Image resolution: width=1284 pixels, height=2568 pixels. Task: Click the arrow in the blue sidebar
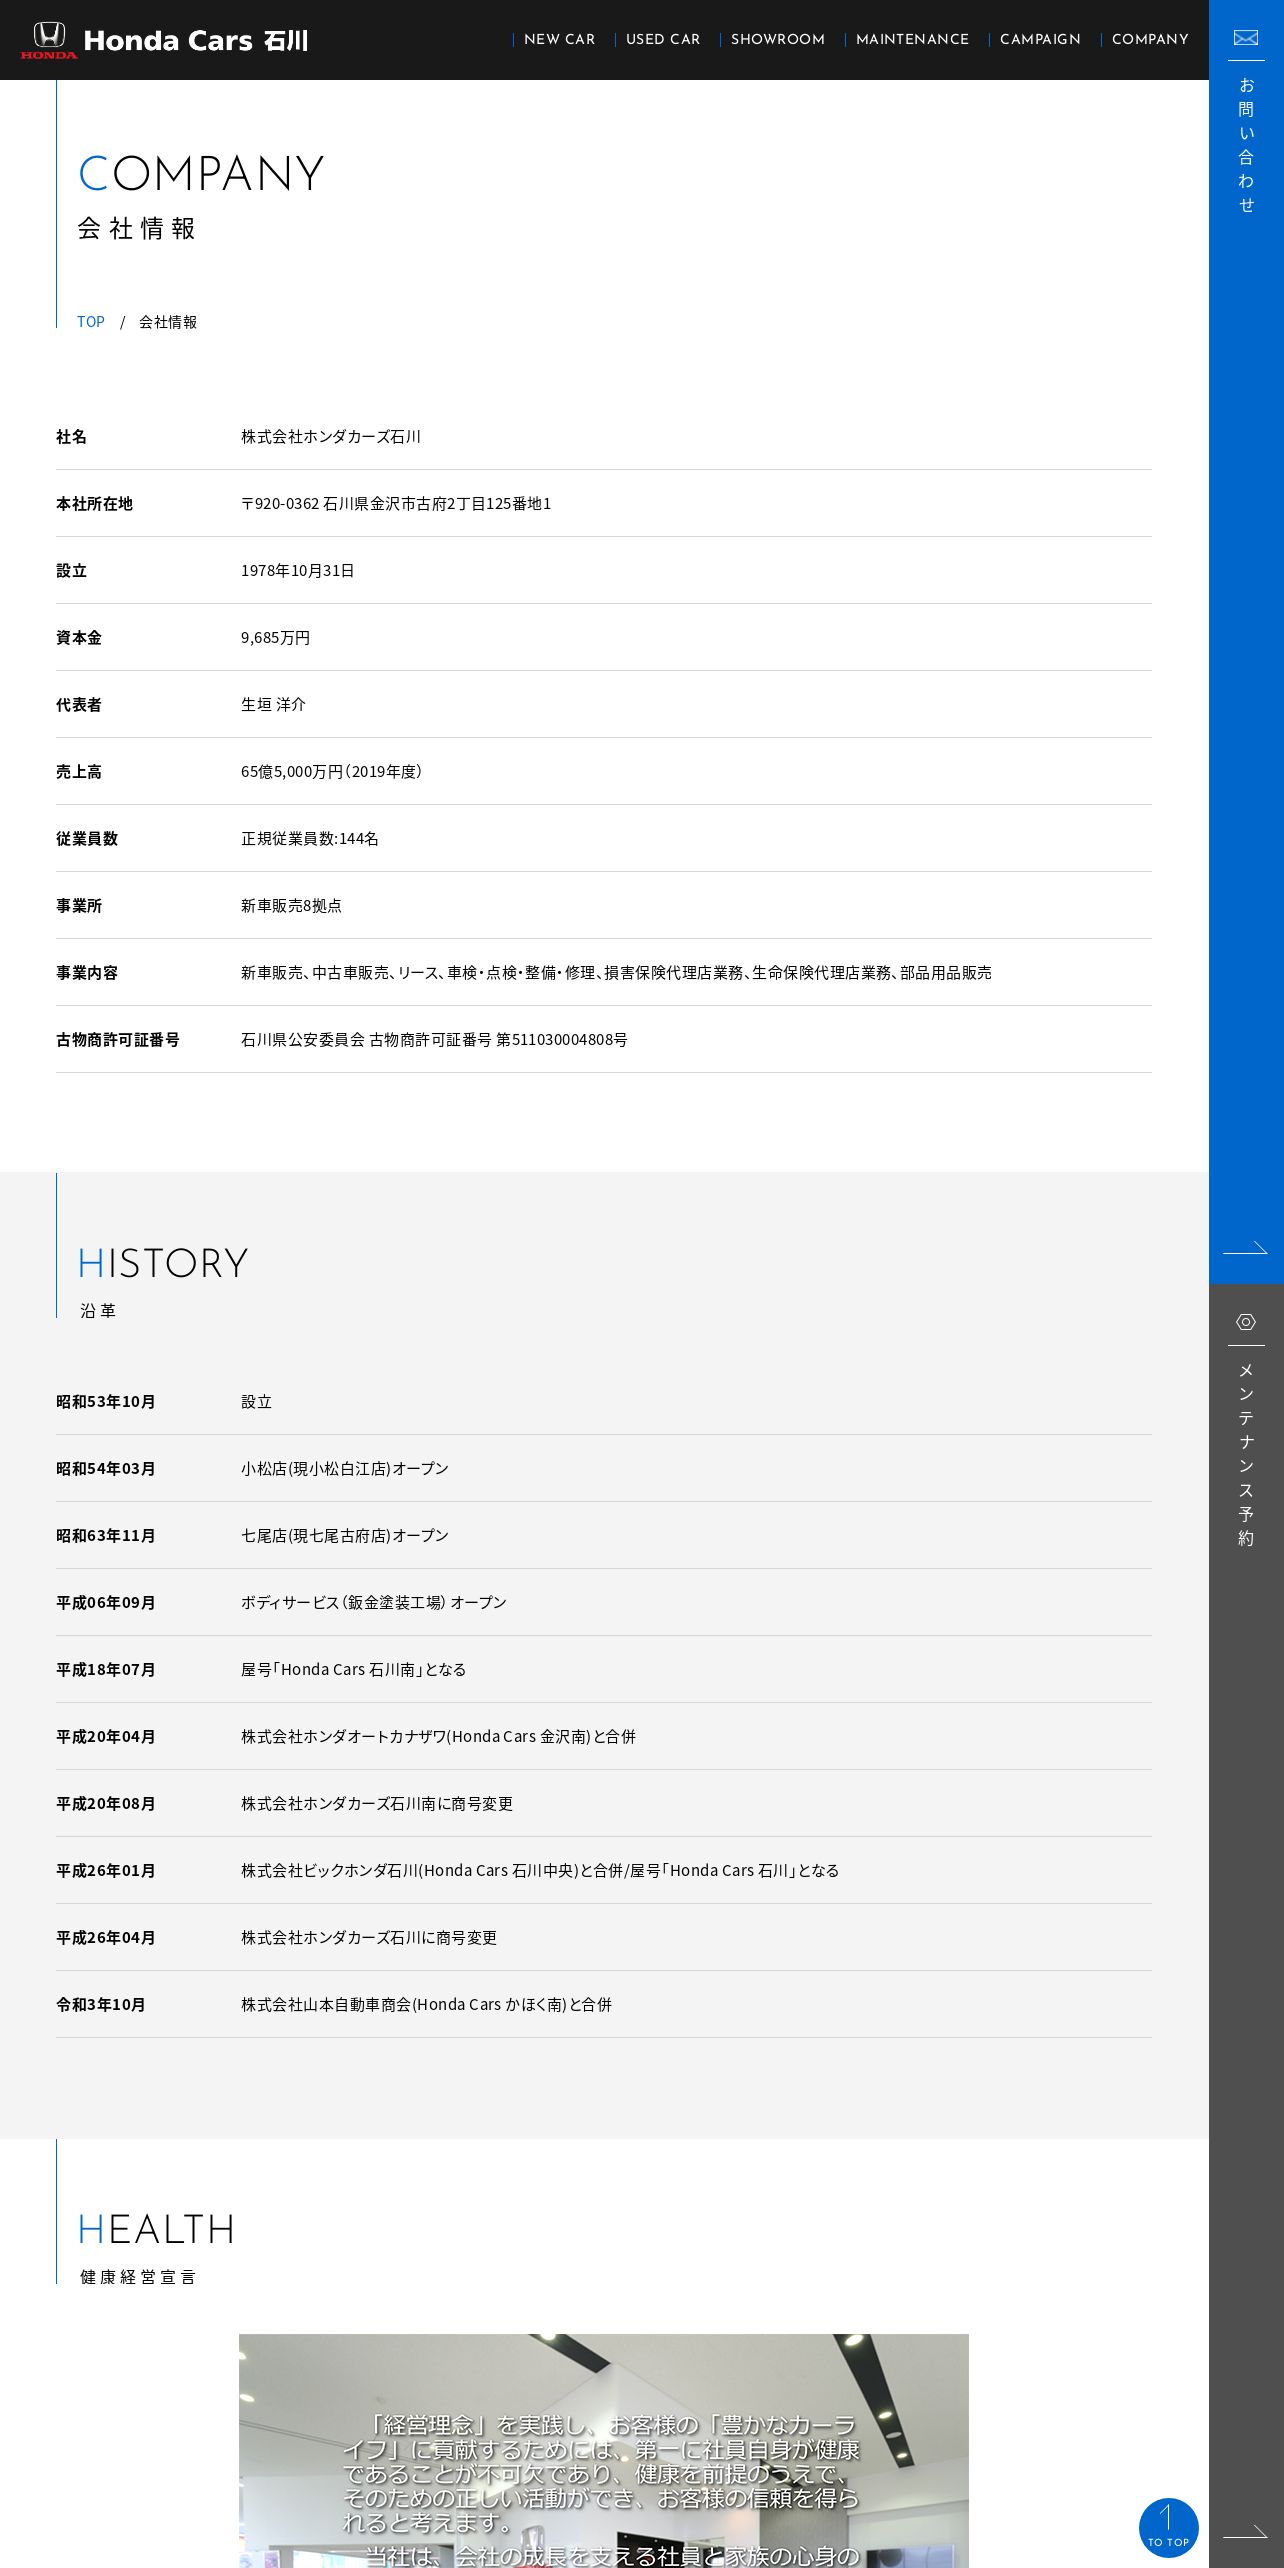click(1246, 1247)
